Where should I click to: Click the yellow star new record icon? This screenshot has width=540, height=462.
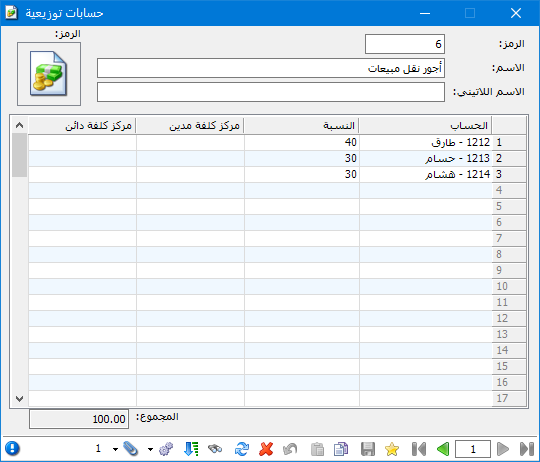(x=392, y=449)
